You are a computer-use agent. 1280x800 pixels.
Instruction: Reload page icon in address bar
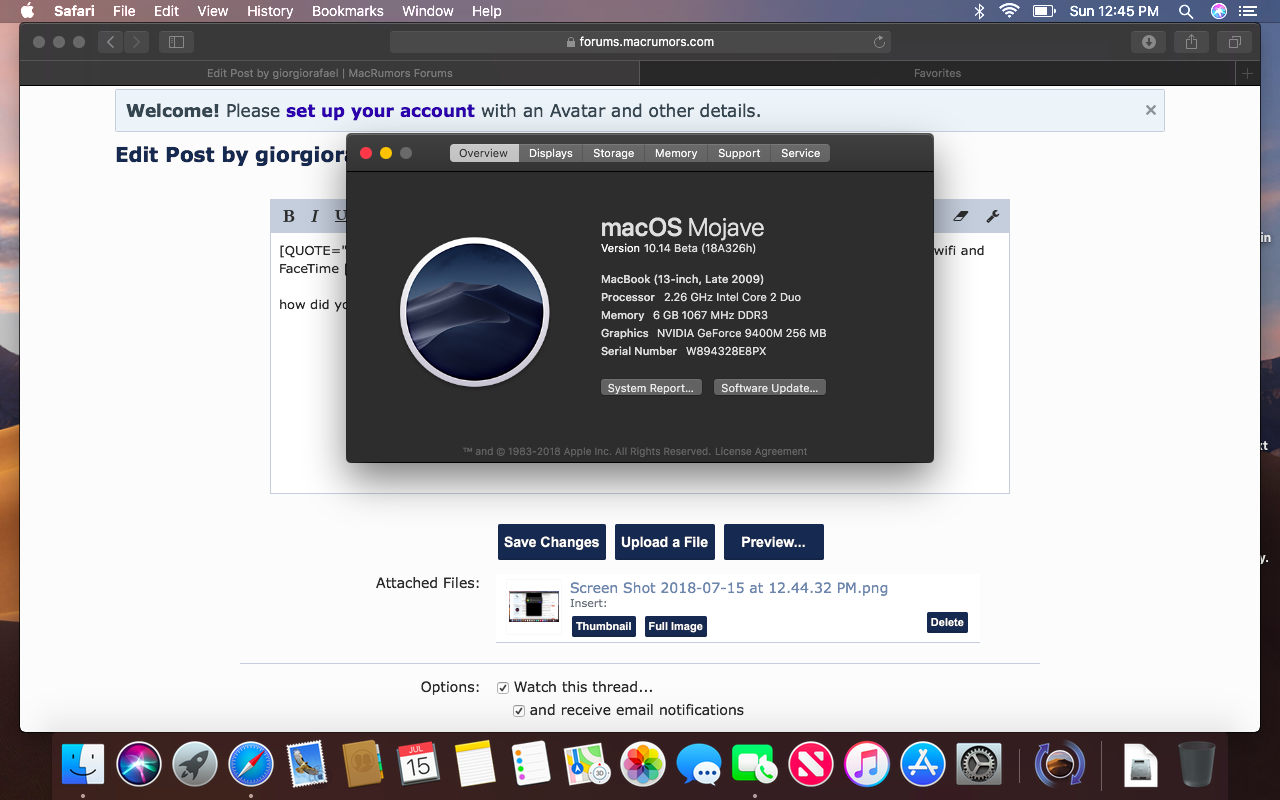(x=879, y=42)
